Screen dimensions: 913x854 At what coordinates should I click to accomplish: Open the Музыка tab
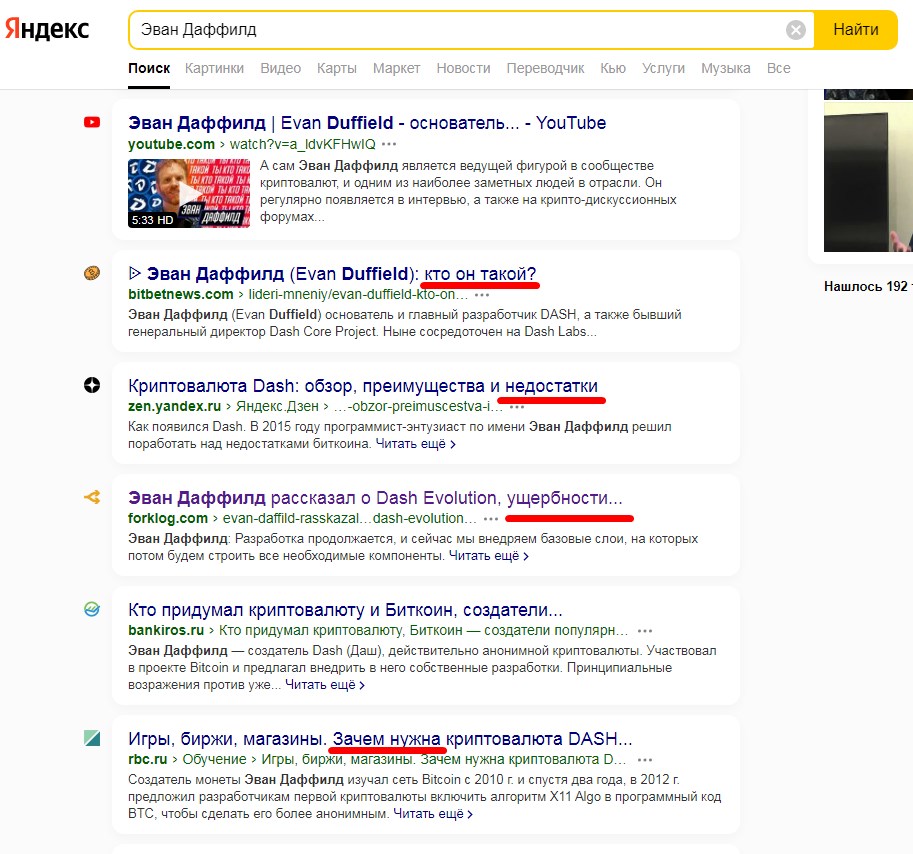click(x=726, y=68)
